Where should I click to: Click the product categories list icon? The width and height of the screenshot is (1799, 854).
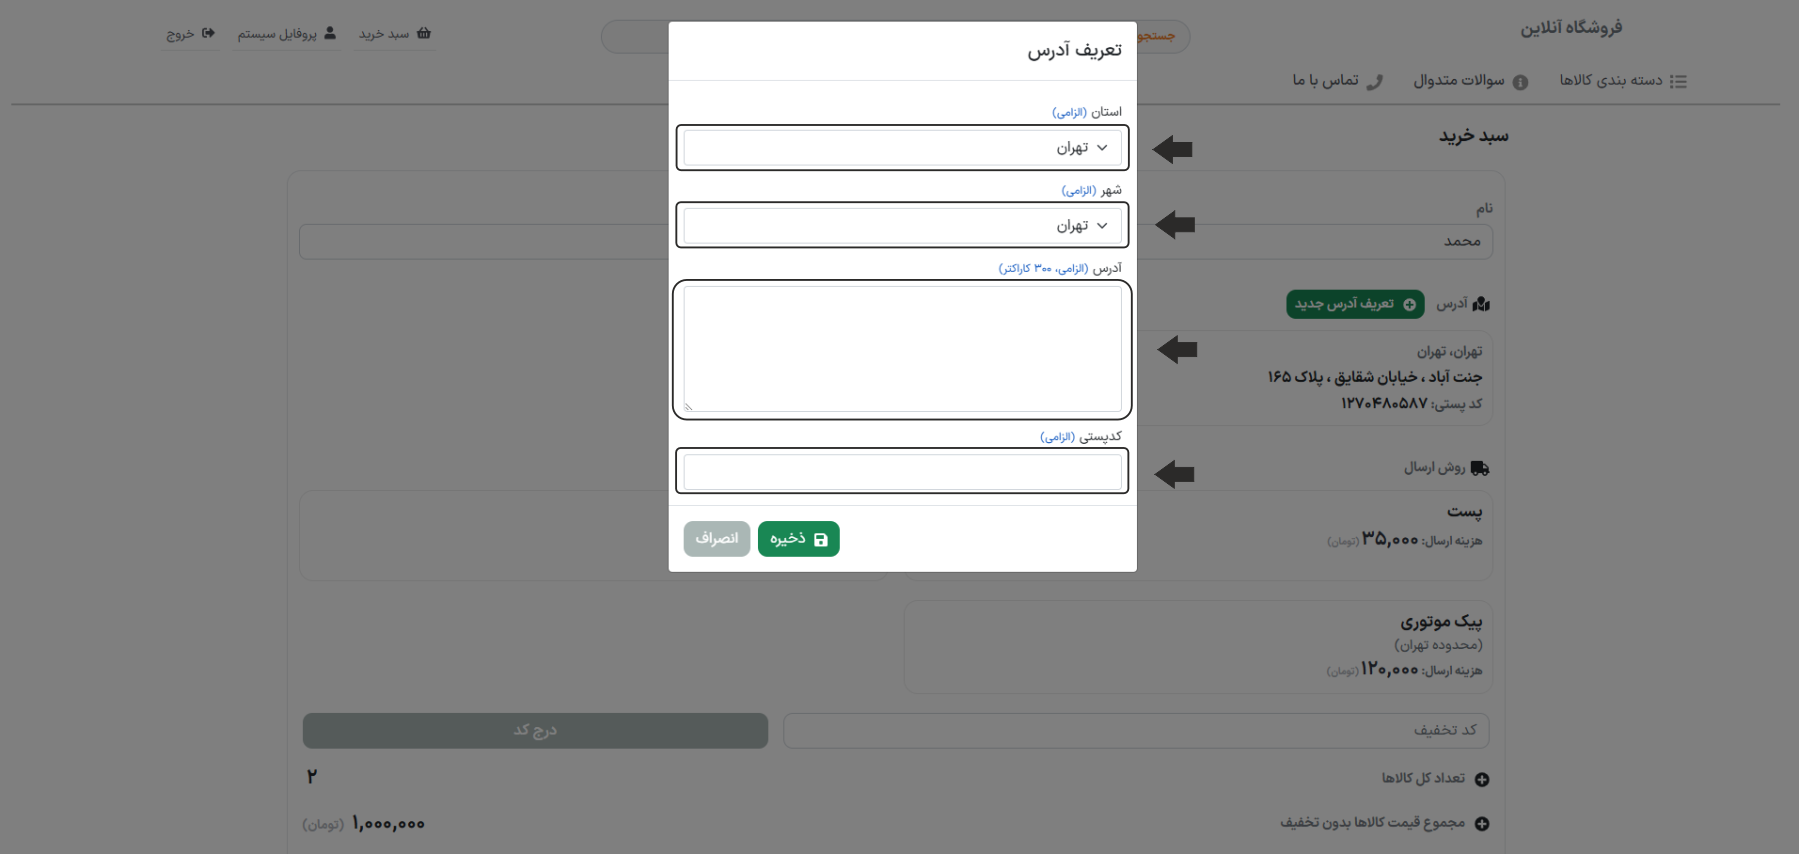pyautogui.click(x=1678, y=81)
